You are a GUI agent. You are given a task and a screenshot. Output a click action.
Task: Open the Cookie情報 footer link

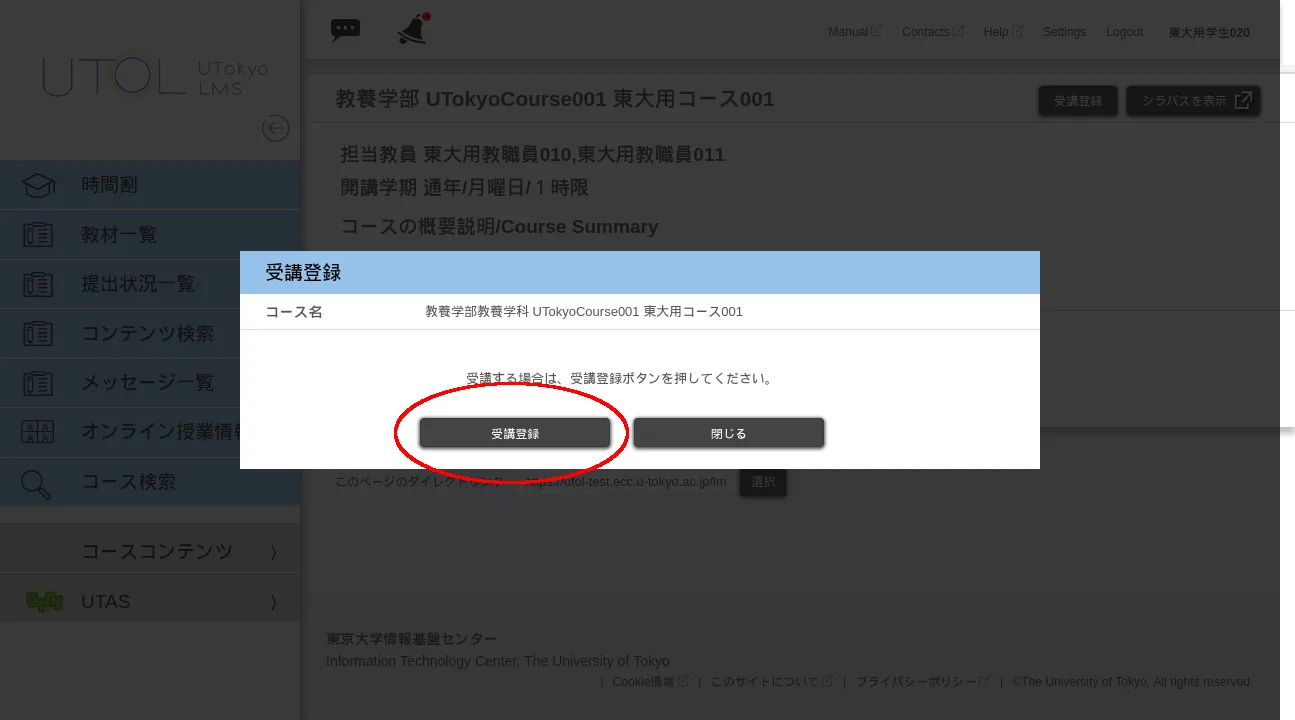pos(644,681)
